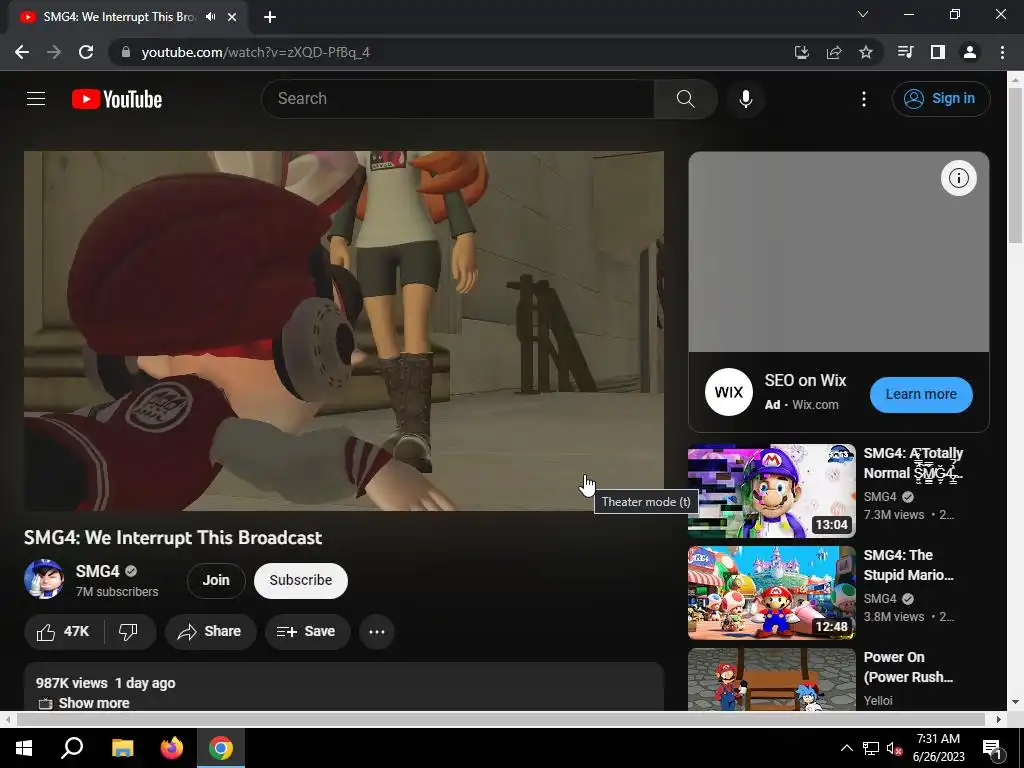Open the Power On video thumbnail
Image resolution: width=1024 pixels, height=768 pixels.
pyautogui.click(x=771, y=679)
